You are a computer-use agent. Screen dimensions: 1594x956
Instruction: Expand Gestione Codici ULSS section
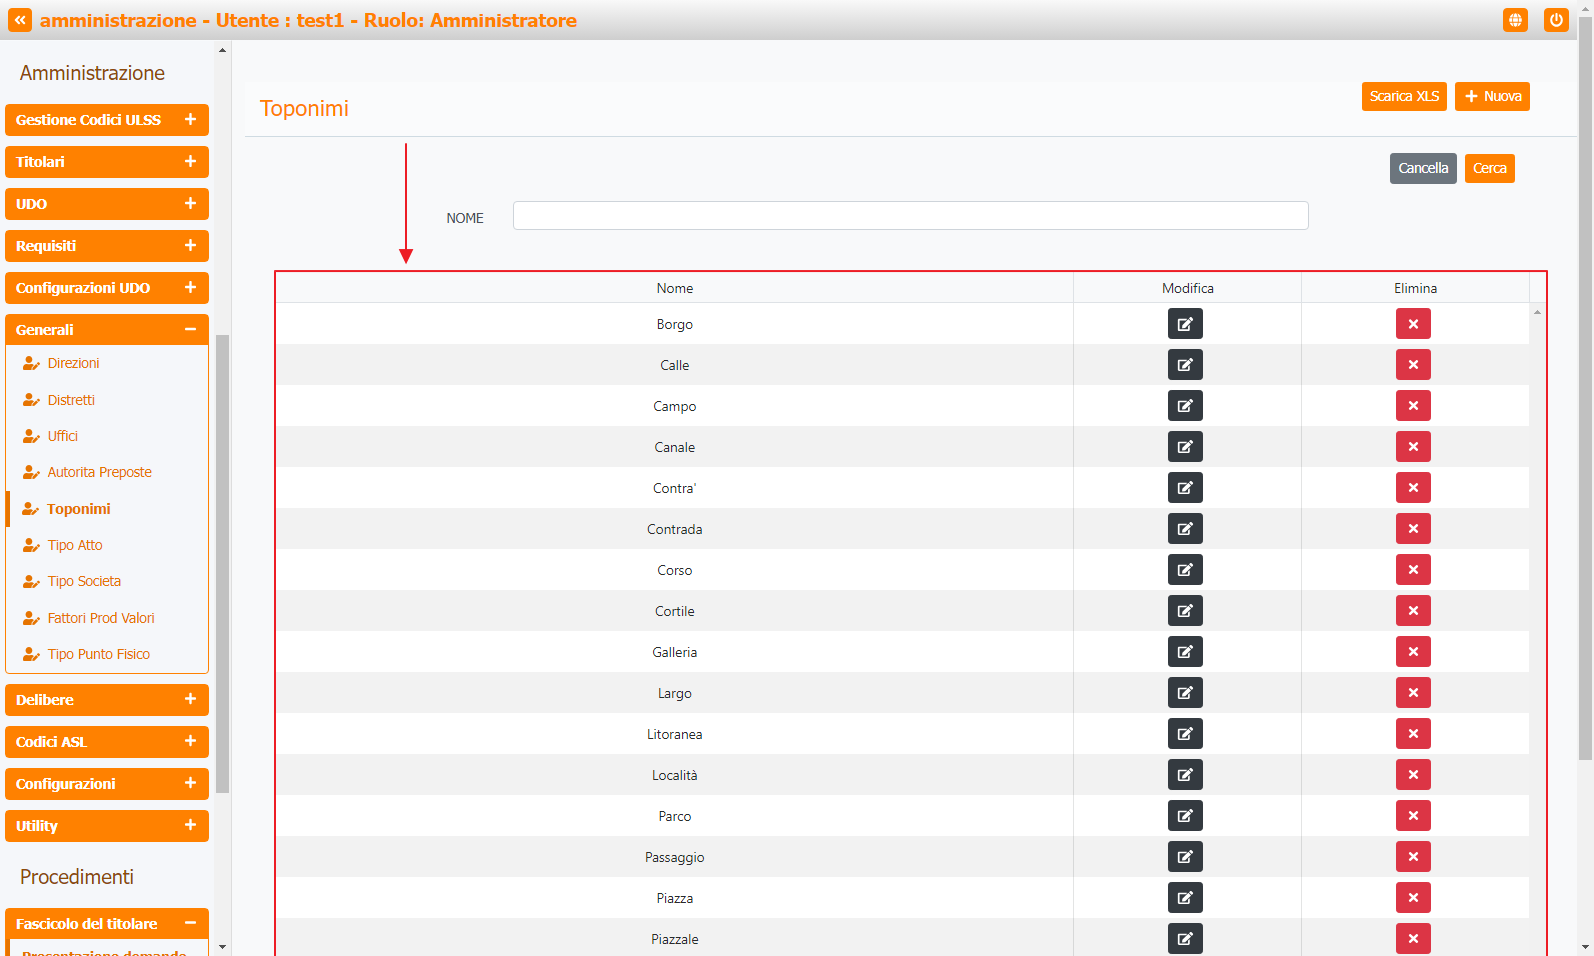(x=106, y=120)
